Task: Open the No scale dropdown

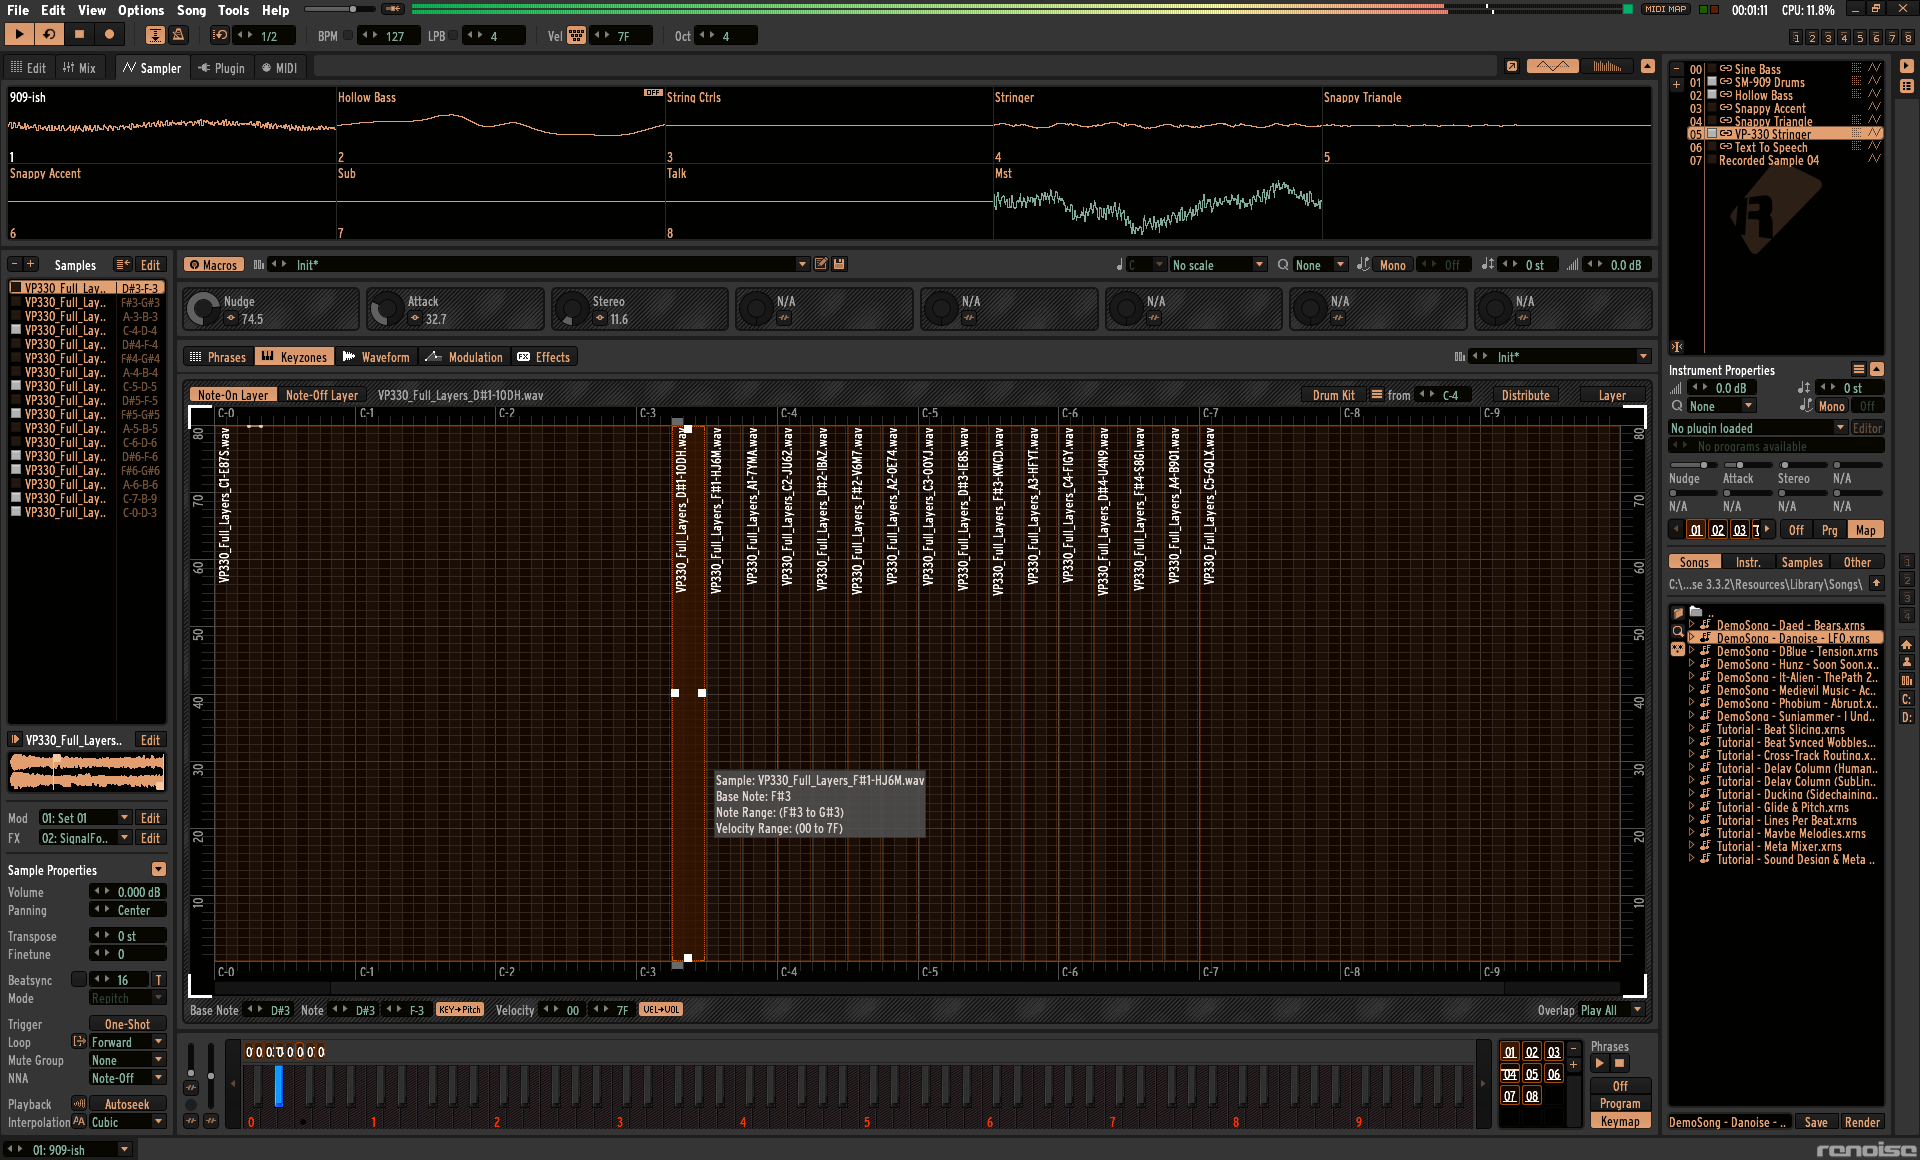Action: tap(1218, 265)
